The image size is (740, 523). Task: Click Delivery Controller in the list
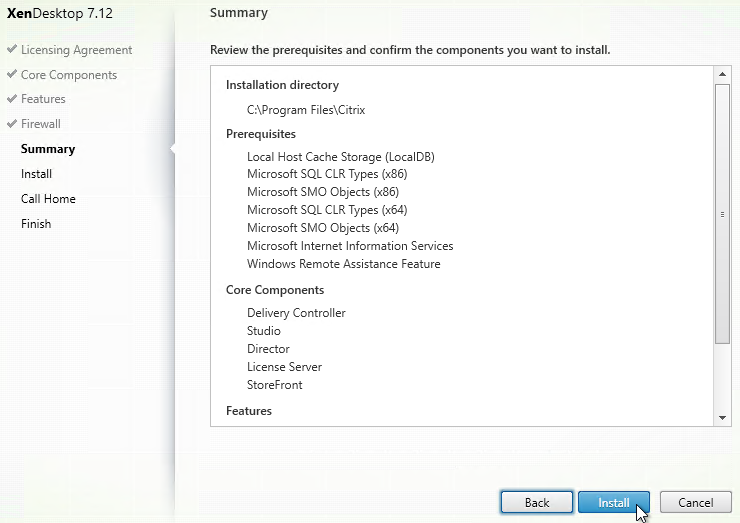pyautogui.click(x=296, y=313)
